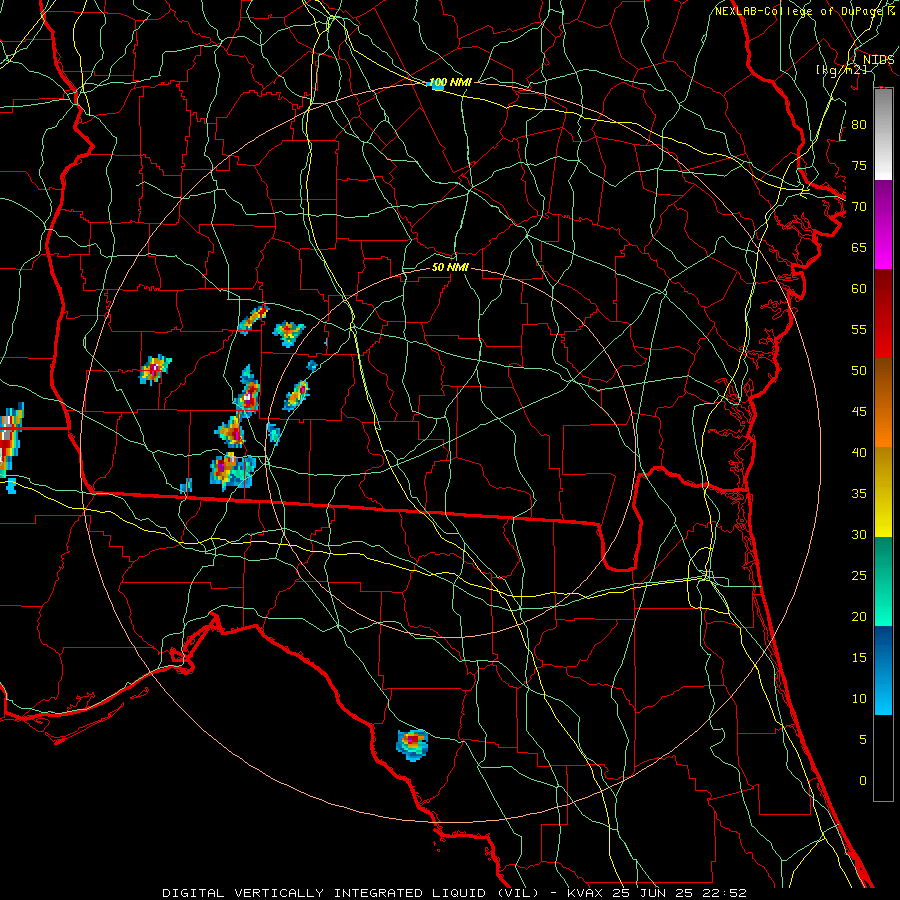Select the 30 value on the VIL scale

pos(859,535)
